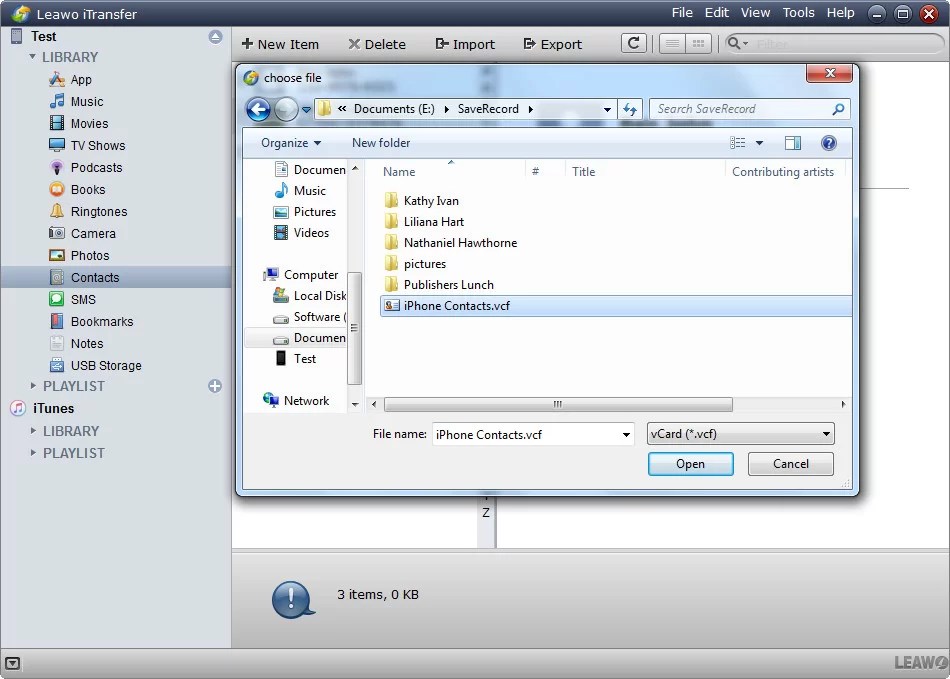Select the Ringtones sidebar icon
The height and width of the screenshot is (679, 950).
[58, 211]
